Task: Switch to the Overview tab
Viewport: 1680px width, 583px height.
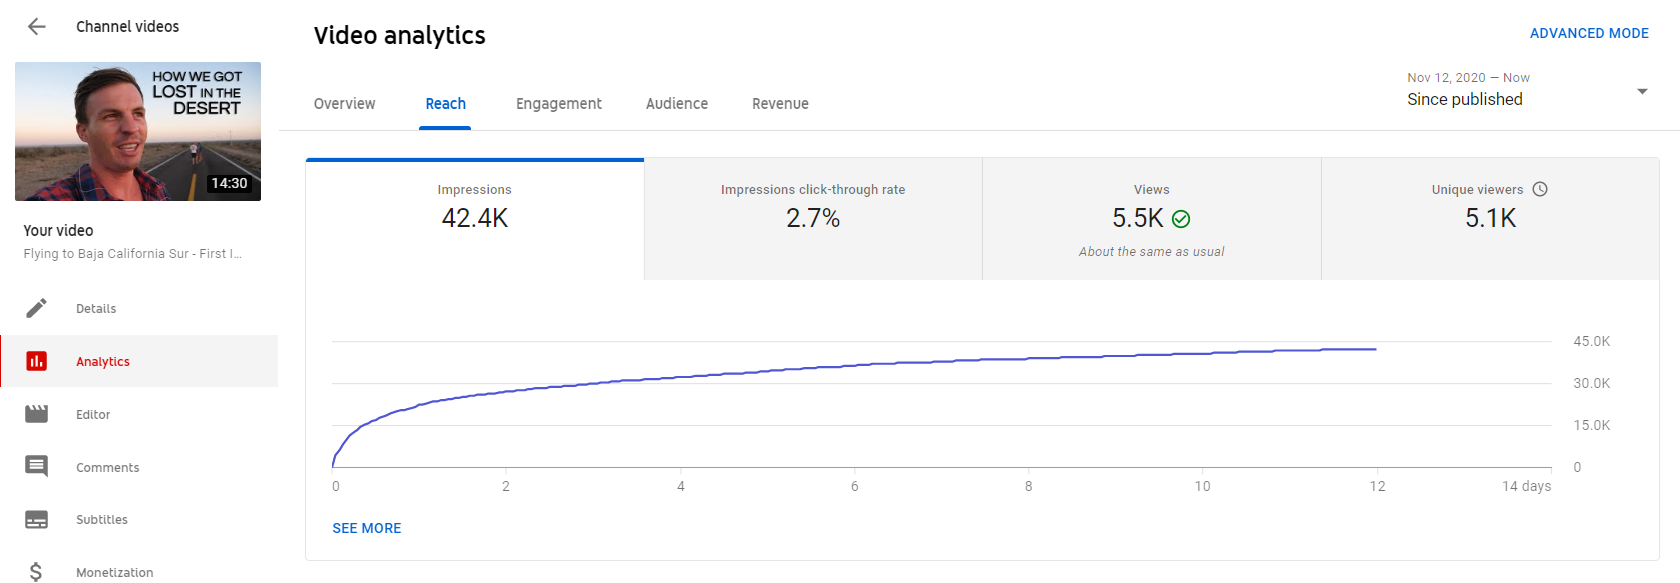Action: [x=344, y=104]
